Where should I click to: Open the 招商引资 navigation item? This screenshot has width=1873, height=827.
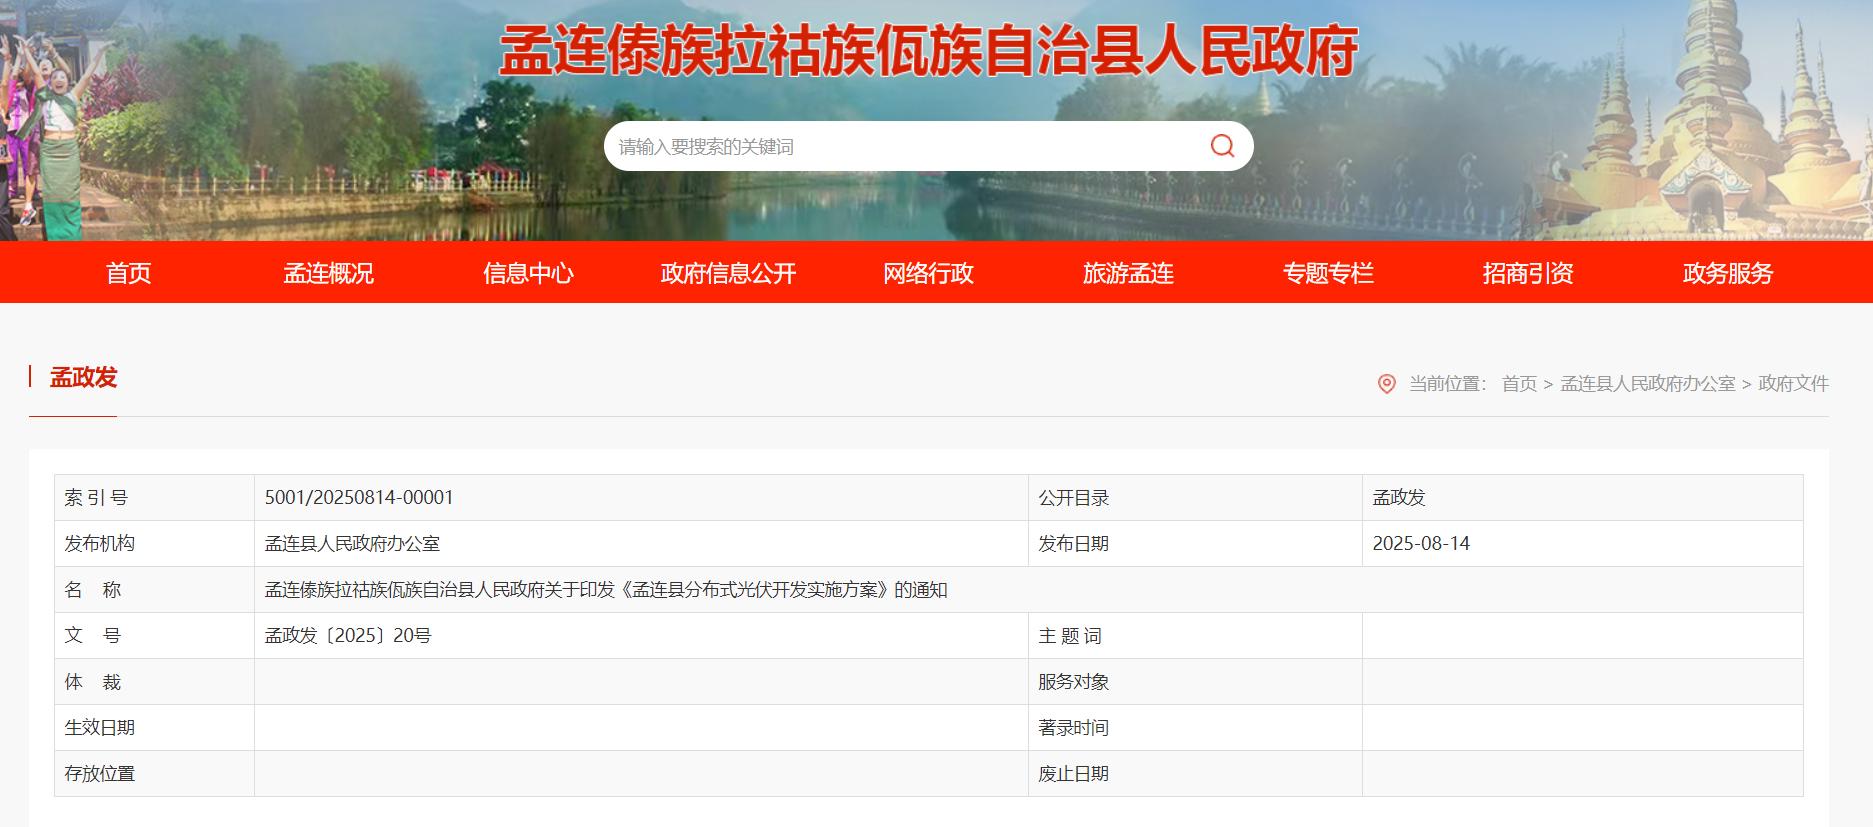click(1528, 273)
